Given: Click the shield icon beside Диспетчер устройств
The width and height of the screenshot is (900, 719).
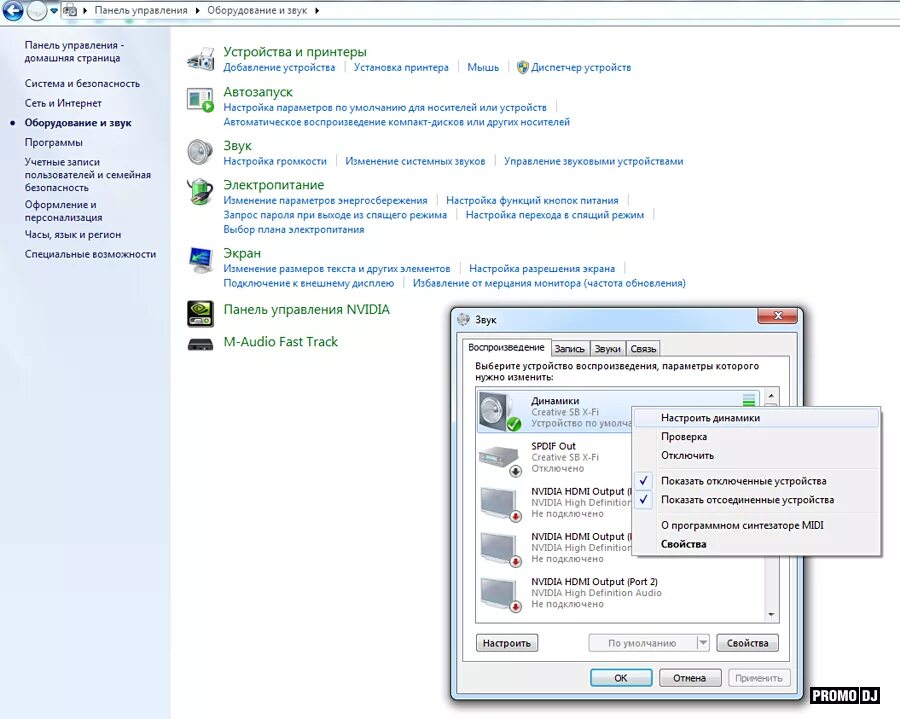Looking at the screenshot, I should pyautogui.click(x=522, y=67).
